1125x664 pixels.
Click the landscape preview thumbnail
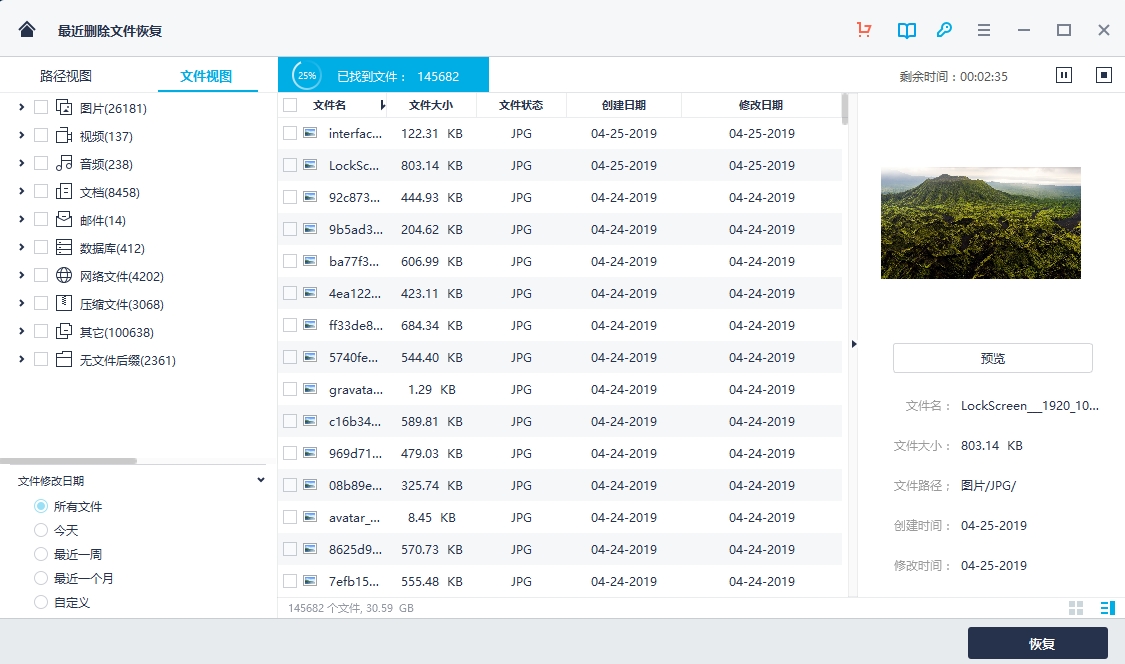point(980,223)
